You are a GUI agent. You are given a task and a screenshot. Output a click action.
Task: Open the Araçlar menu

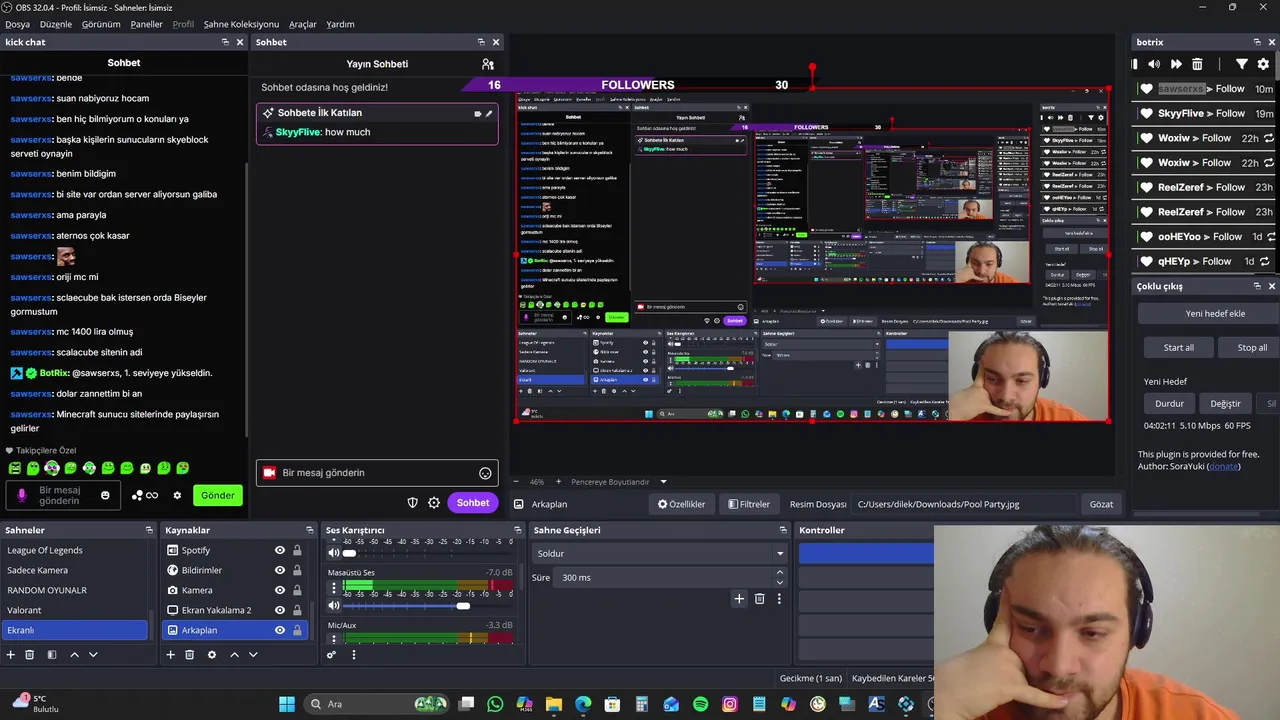click(303, 24)
